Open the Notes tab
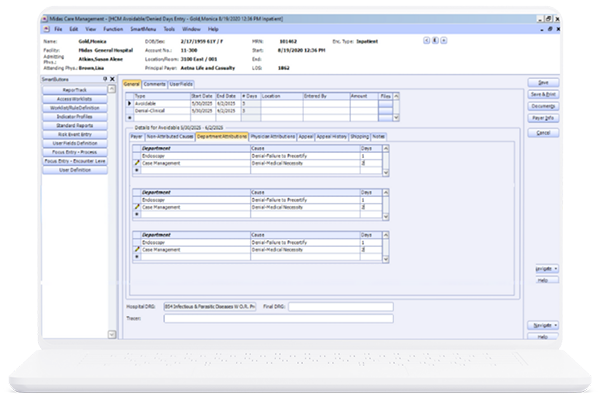The image size is (600, 406). [378, 136]
